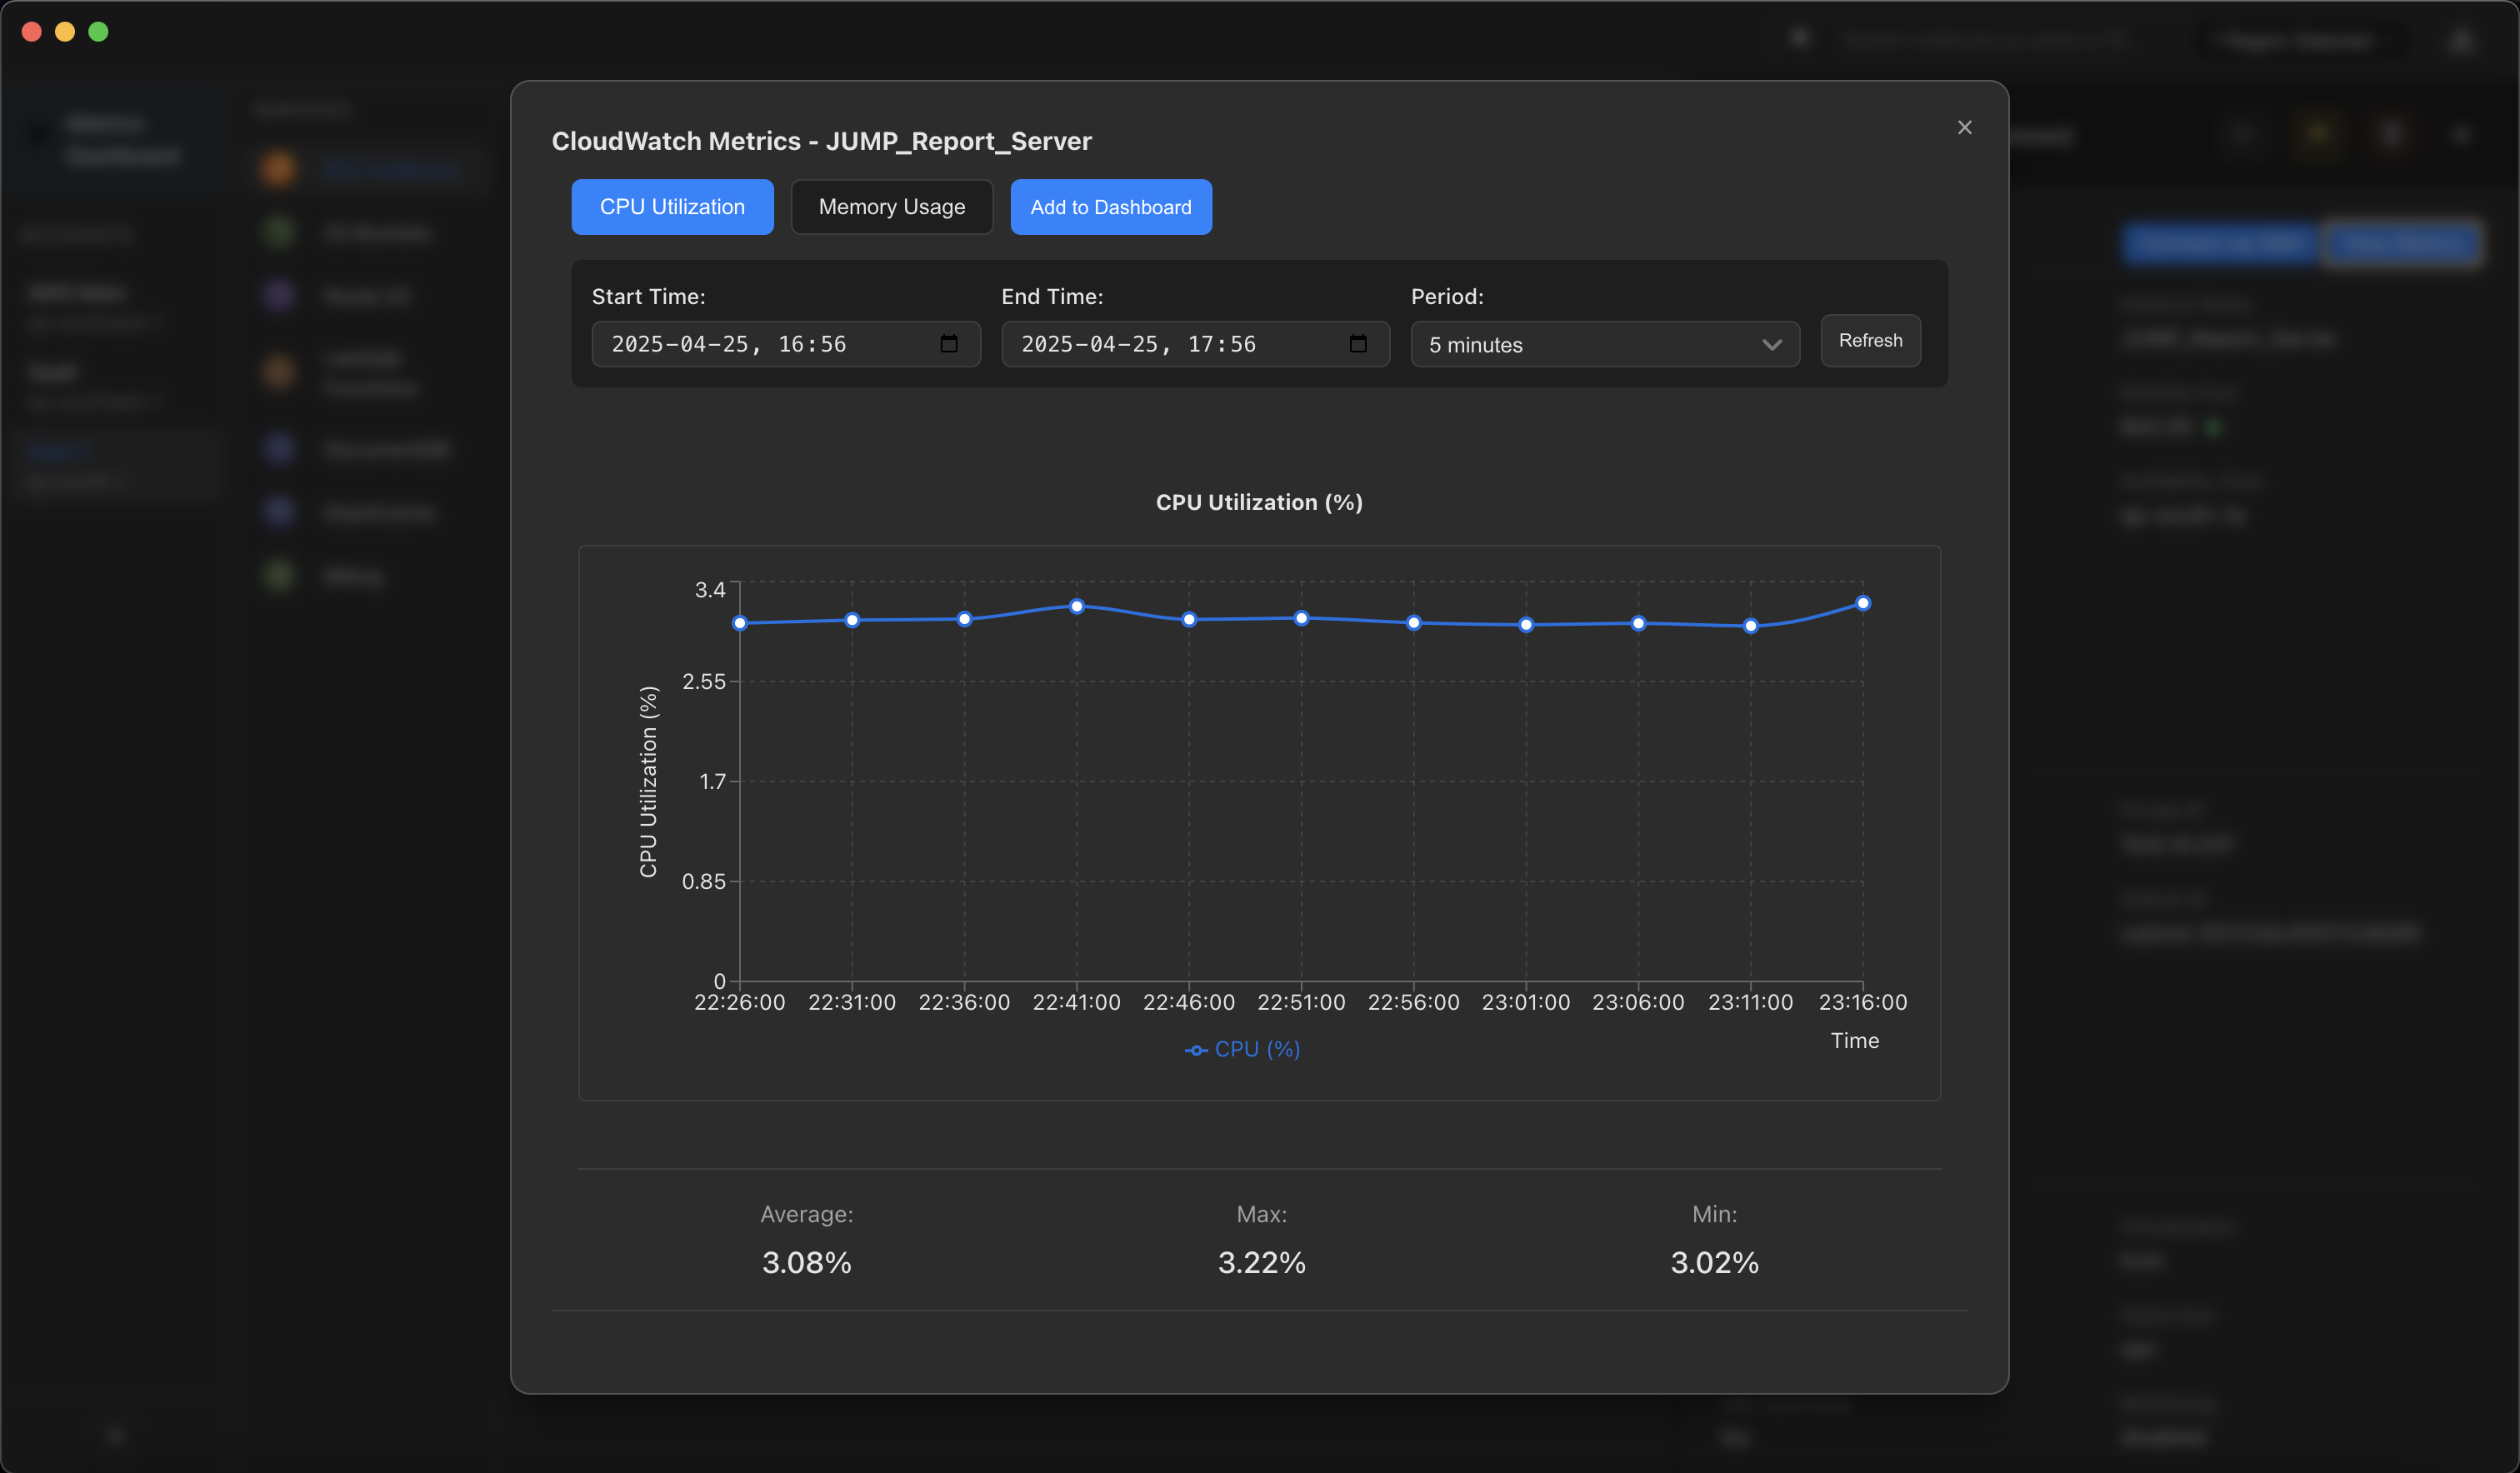Select the 23:11:00 data point on chart
This screenshot has height=1473, width=2520.
pyautogui.click(x=1751, y=626)
